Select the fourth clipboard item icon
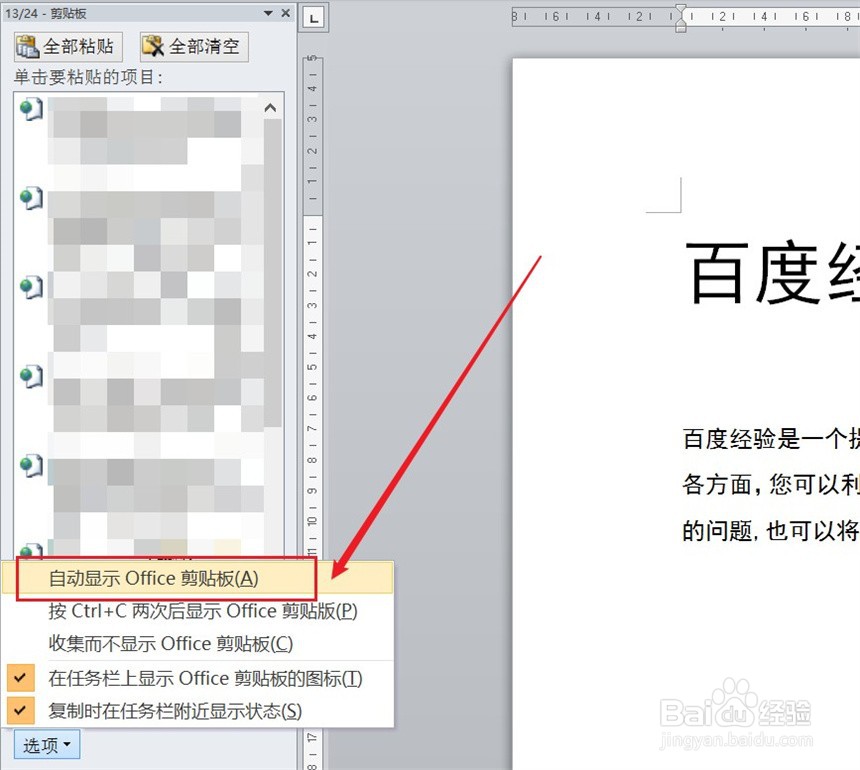 (31, 376)
